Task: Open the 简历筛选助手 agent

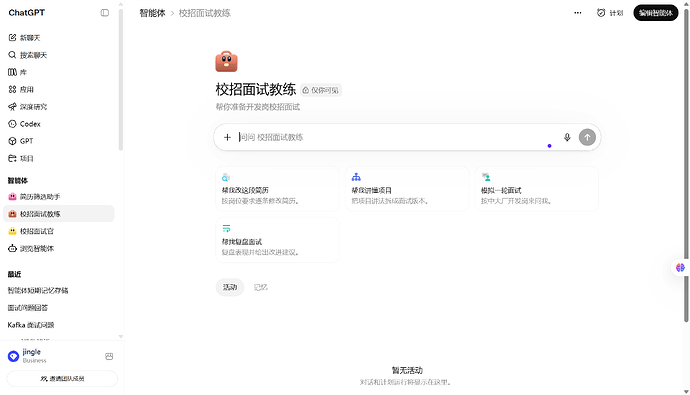Action: [x=59, y=197]
